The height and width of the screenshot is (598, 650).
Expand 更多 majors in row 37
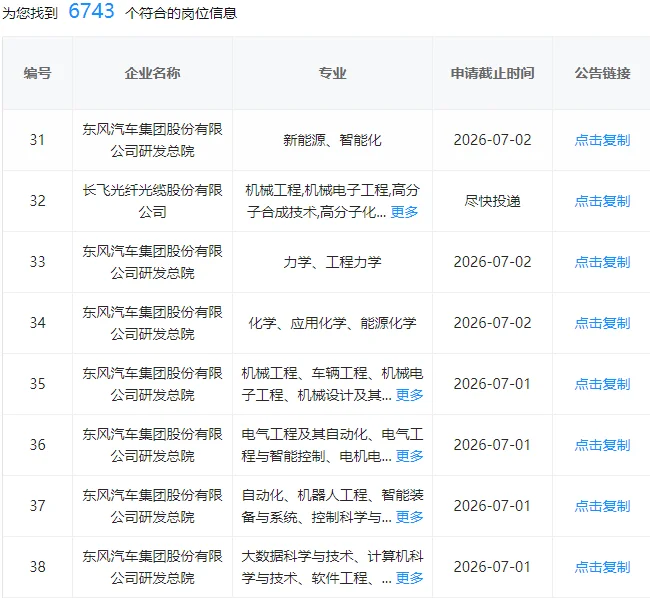tap(410, 516)
